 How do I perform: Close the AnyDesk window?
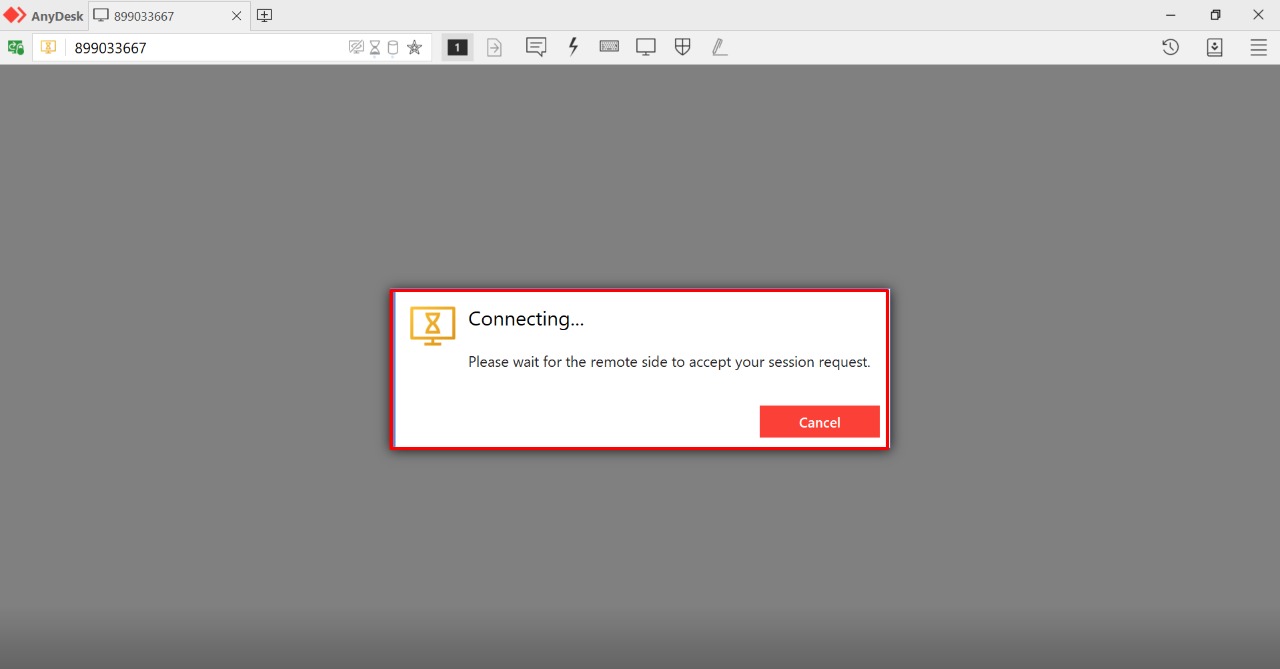[x=1258, y=15]
